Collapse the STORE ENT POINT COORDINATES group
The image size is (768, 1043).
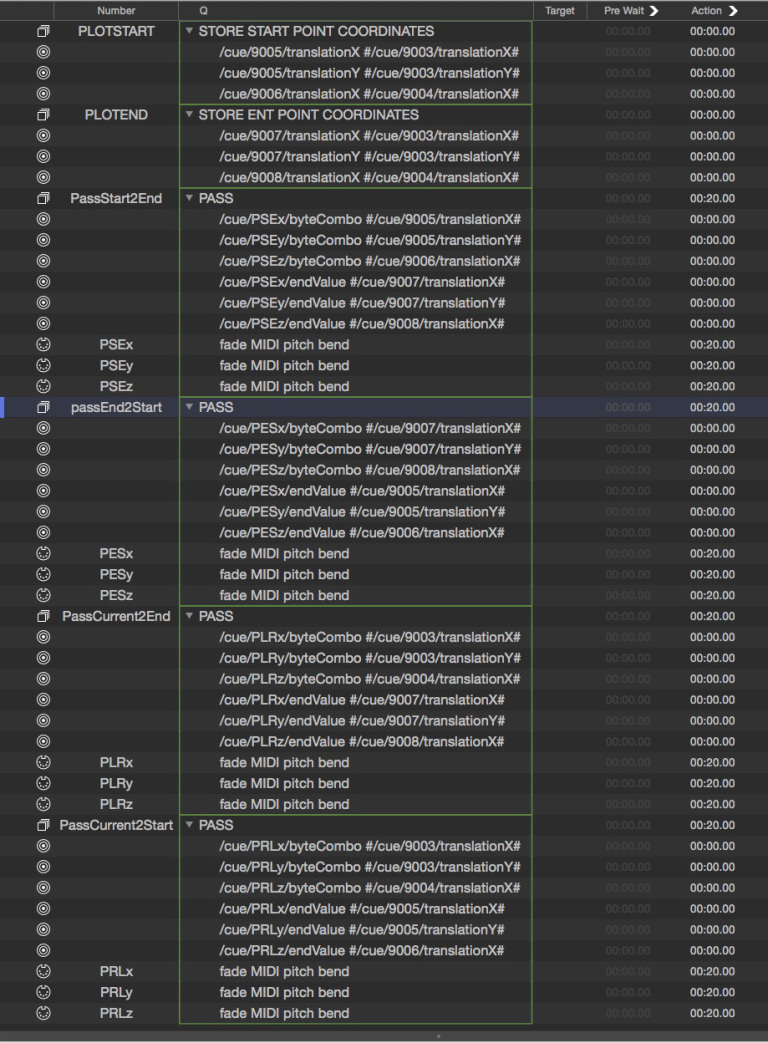(189, 115)
